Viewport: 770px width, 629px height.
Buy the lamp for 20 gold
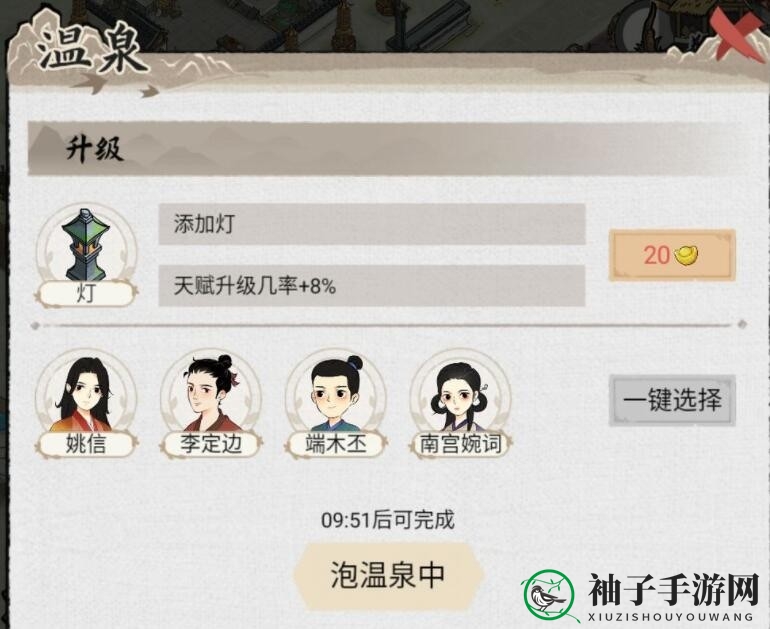672,255
